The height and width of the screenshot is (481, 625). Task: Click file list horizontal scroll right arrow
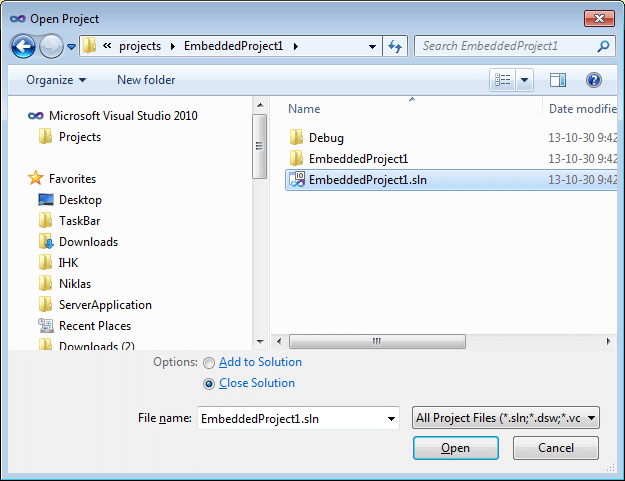[608, 342]
